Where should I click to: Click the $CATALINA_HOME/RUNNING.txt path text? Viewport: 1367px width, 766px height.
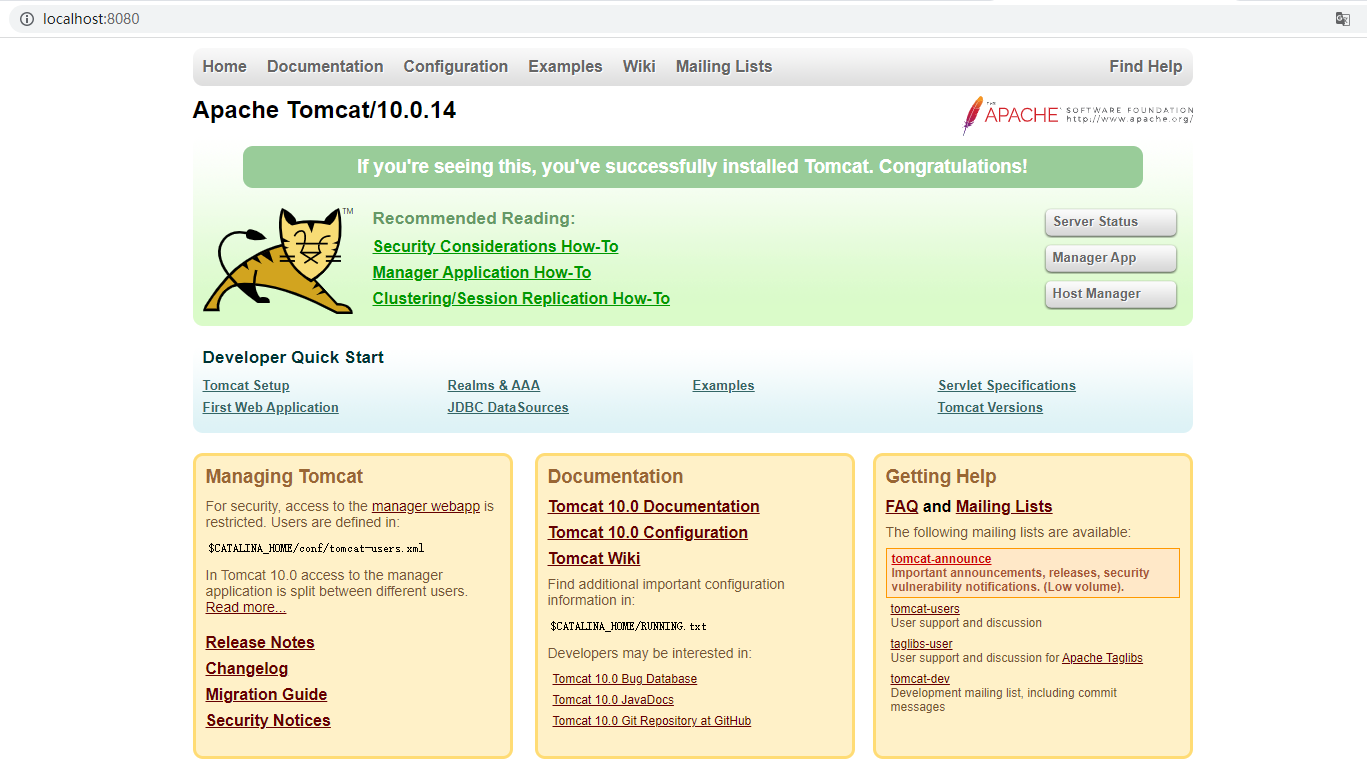628,626
